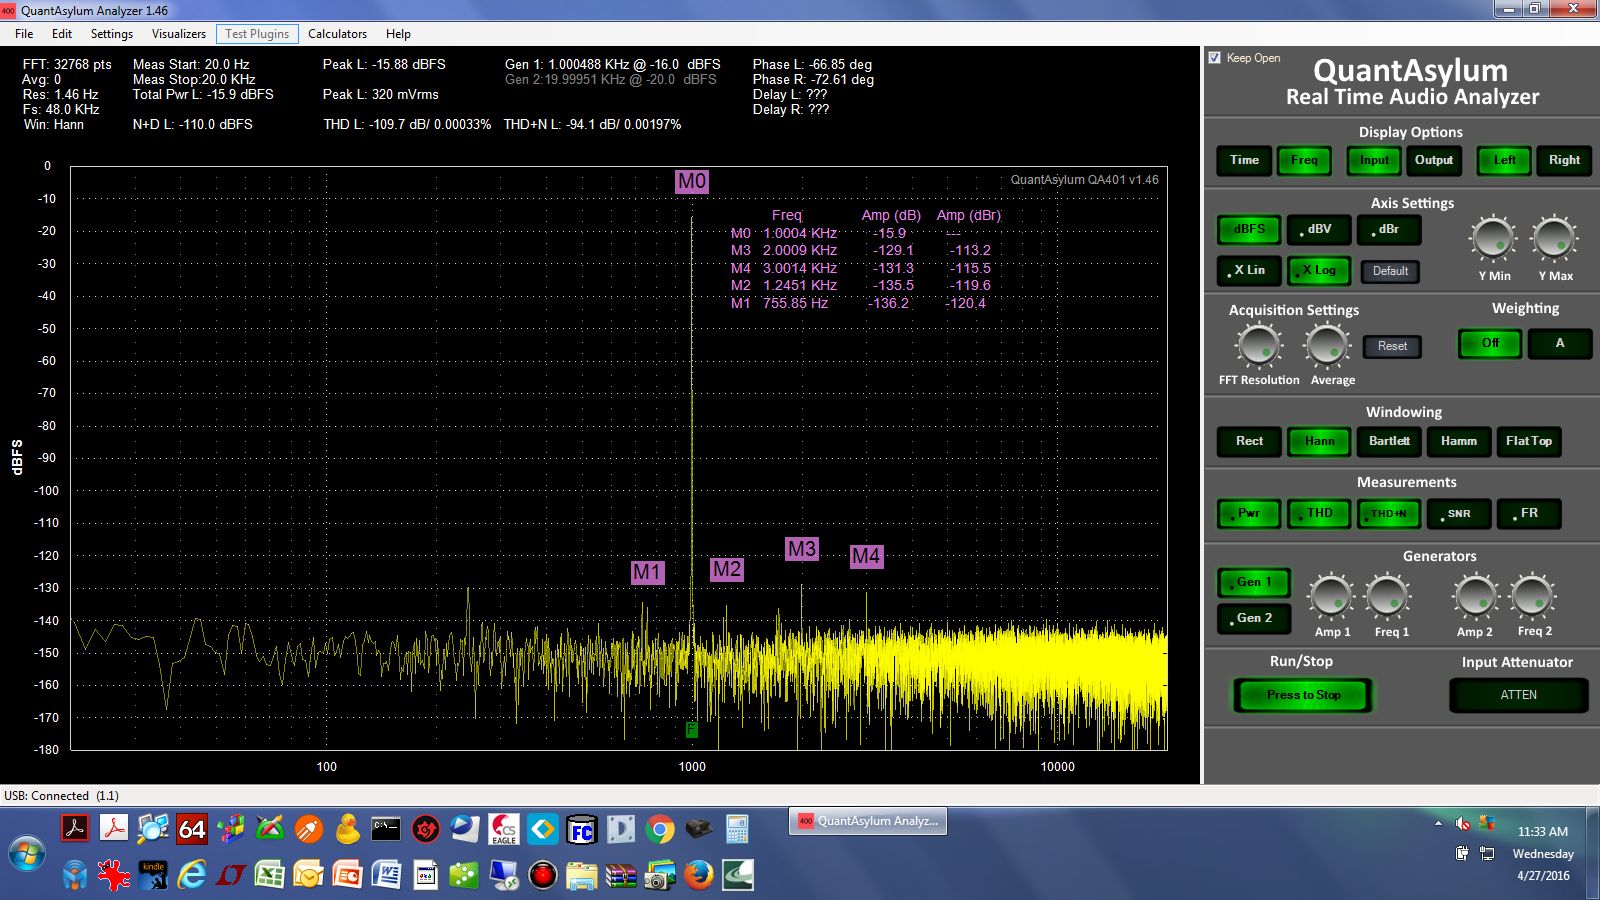Toggle the Left channel display
This screenshot has width=1600, height=900.
click(x=1504, y=160)
